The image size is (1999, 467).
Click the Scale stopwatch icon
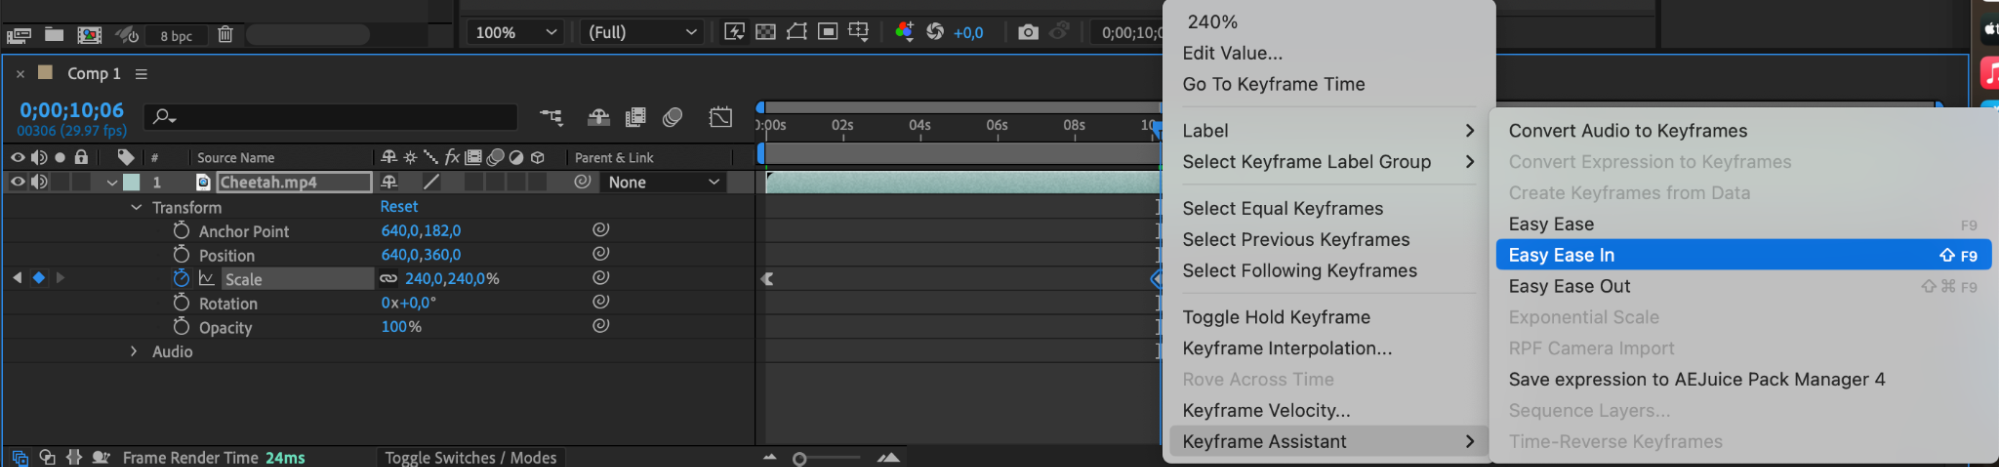point(181,278)
